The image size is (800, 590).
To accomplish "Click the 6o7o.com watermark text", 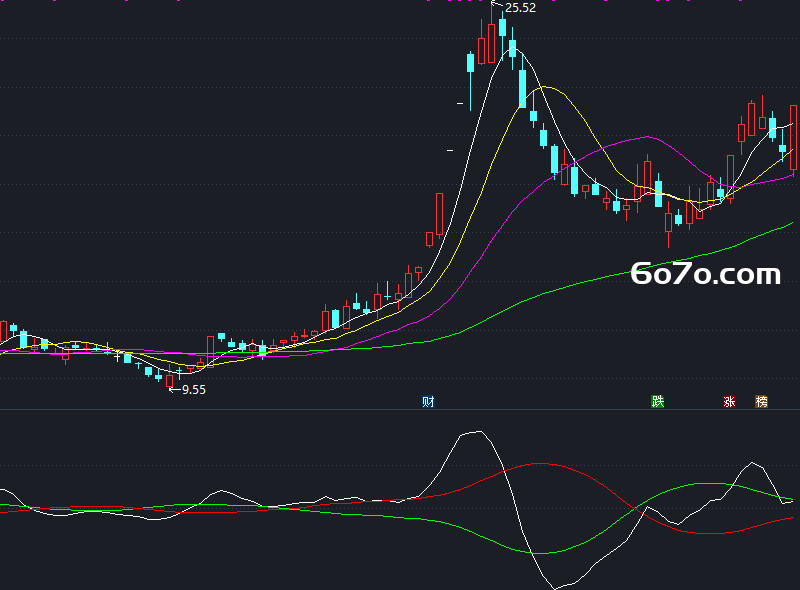I will [706, 274].
